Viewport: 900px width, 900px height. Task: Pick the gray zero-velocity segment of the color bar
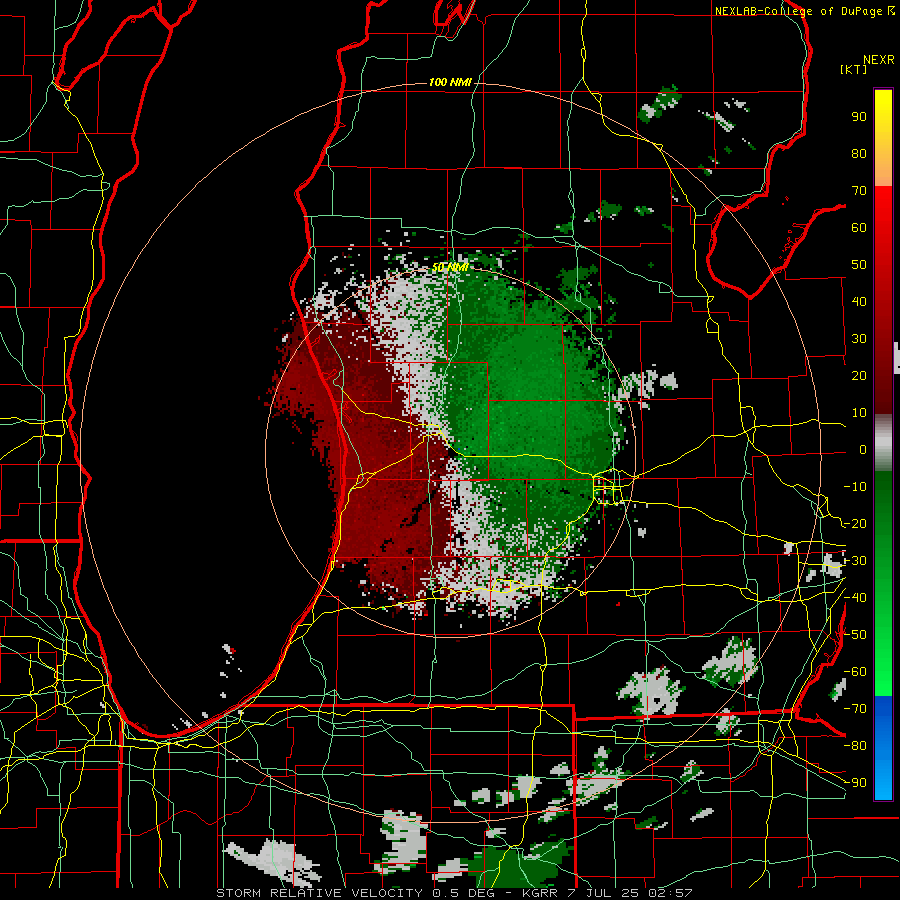pyautogui.click(x=883, y=443)
